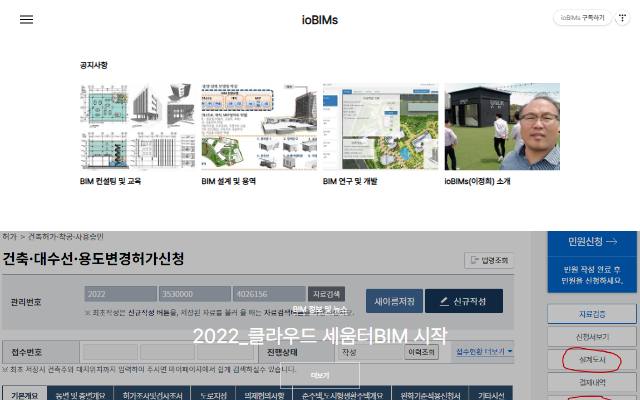Click the Tistory dotted T icon
640x400 pixels.
coord(622,18)
